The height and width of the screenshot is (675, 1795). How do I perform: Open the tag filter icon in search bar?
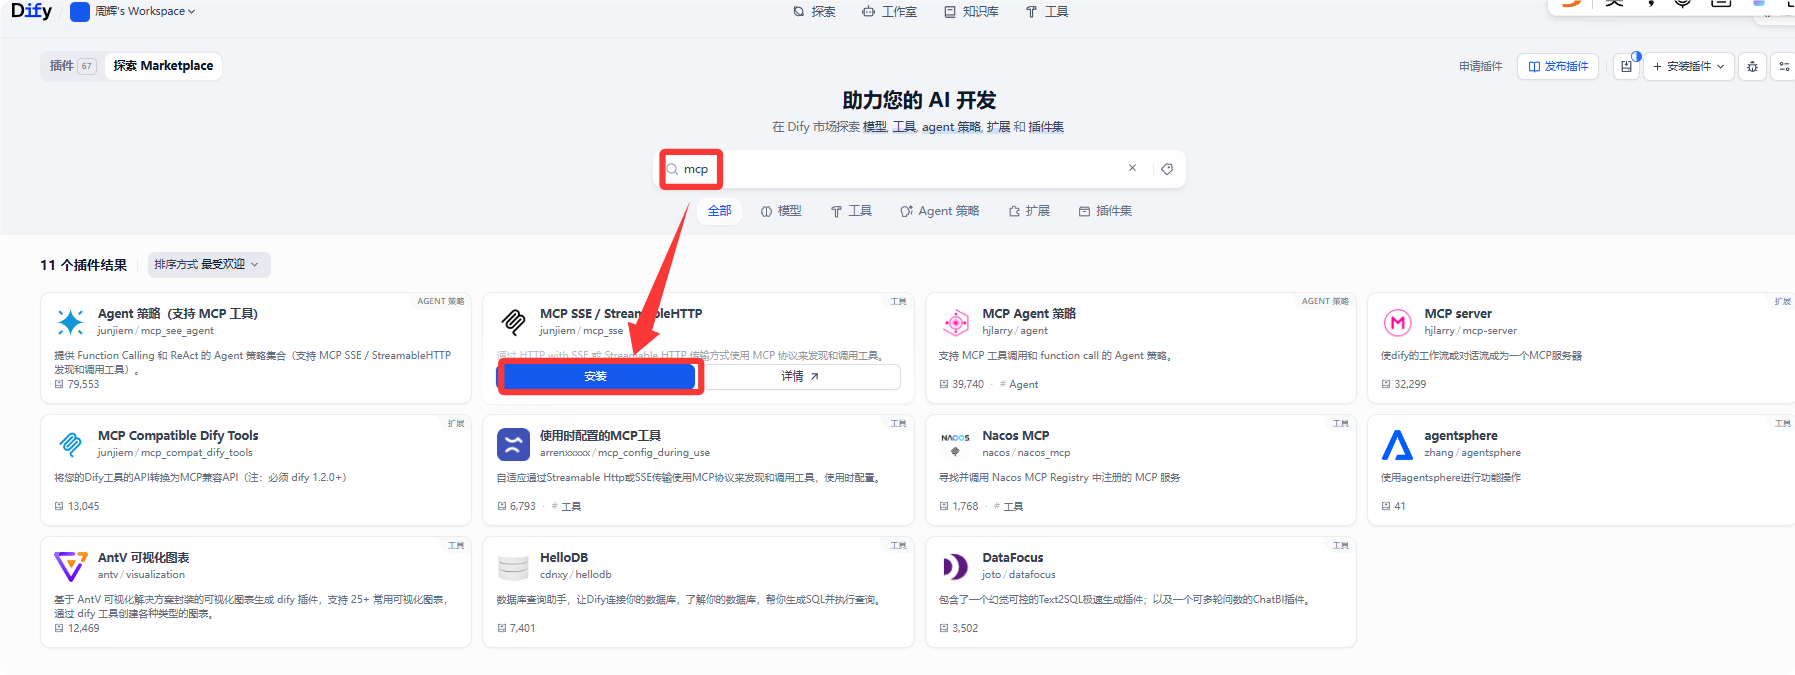[x=1167, y=169]
